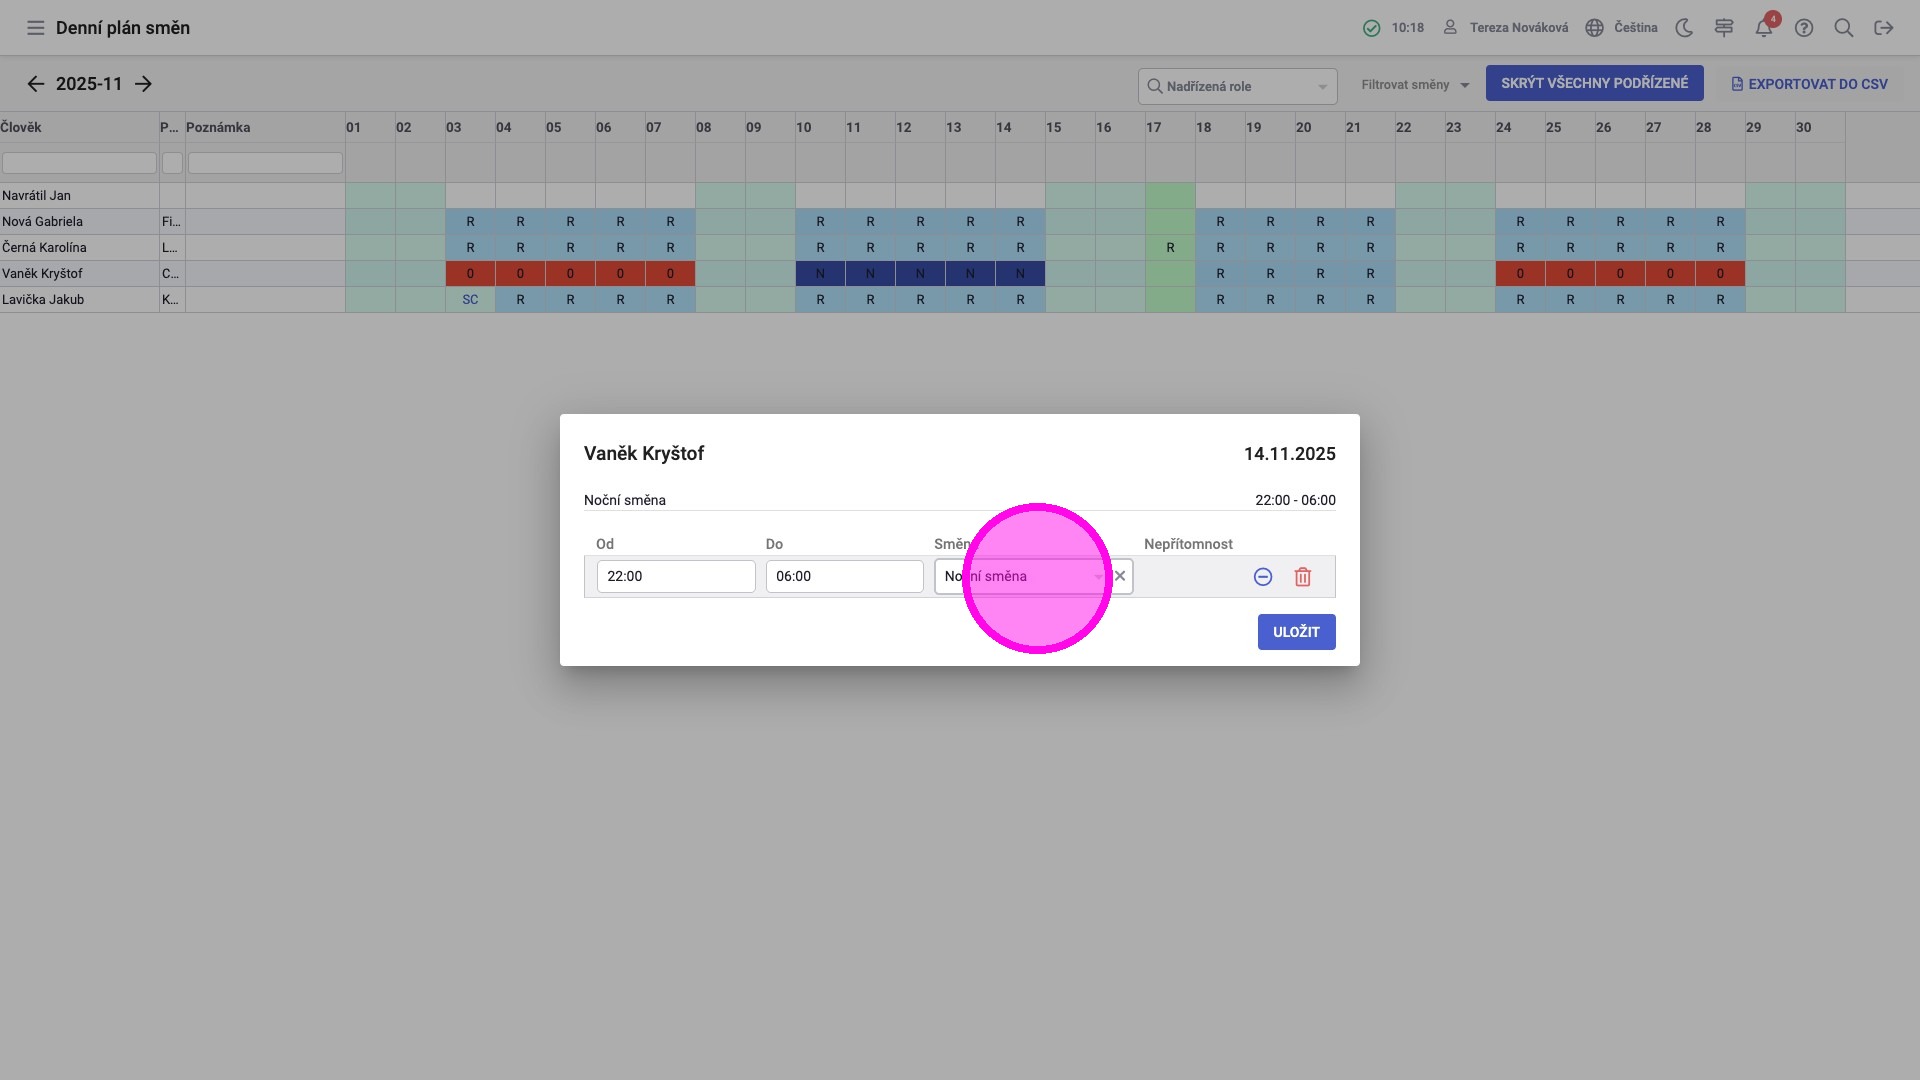Open search magnifier in top bar
Screen dimensions: 1920x1080
pos(1844,28)
